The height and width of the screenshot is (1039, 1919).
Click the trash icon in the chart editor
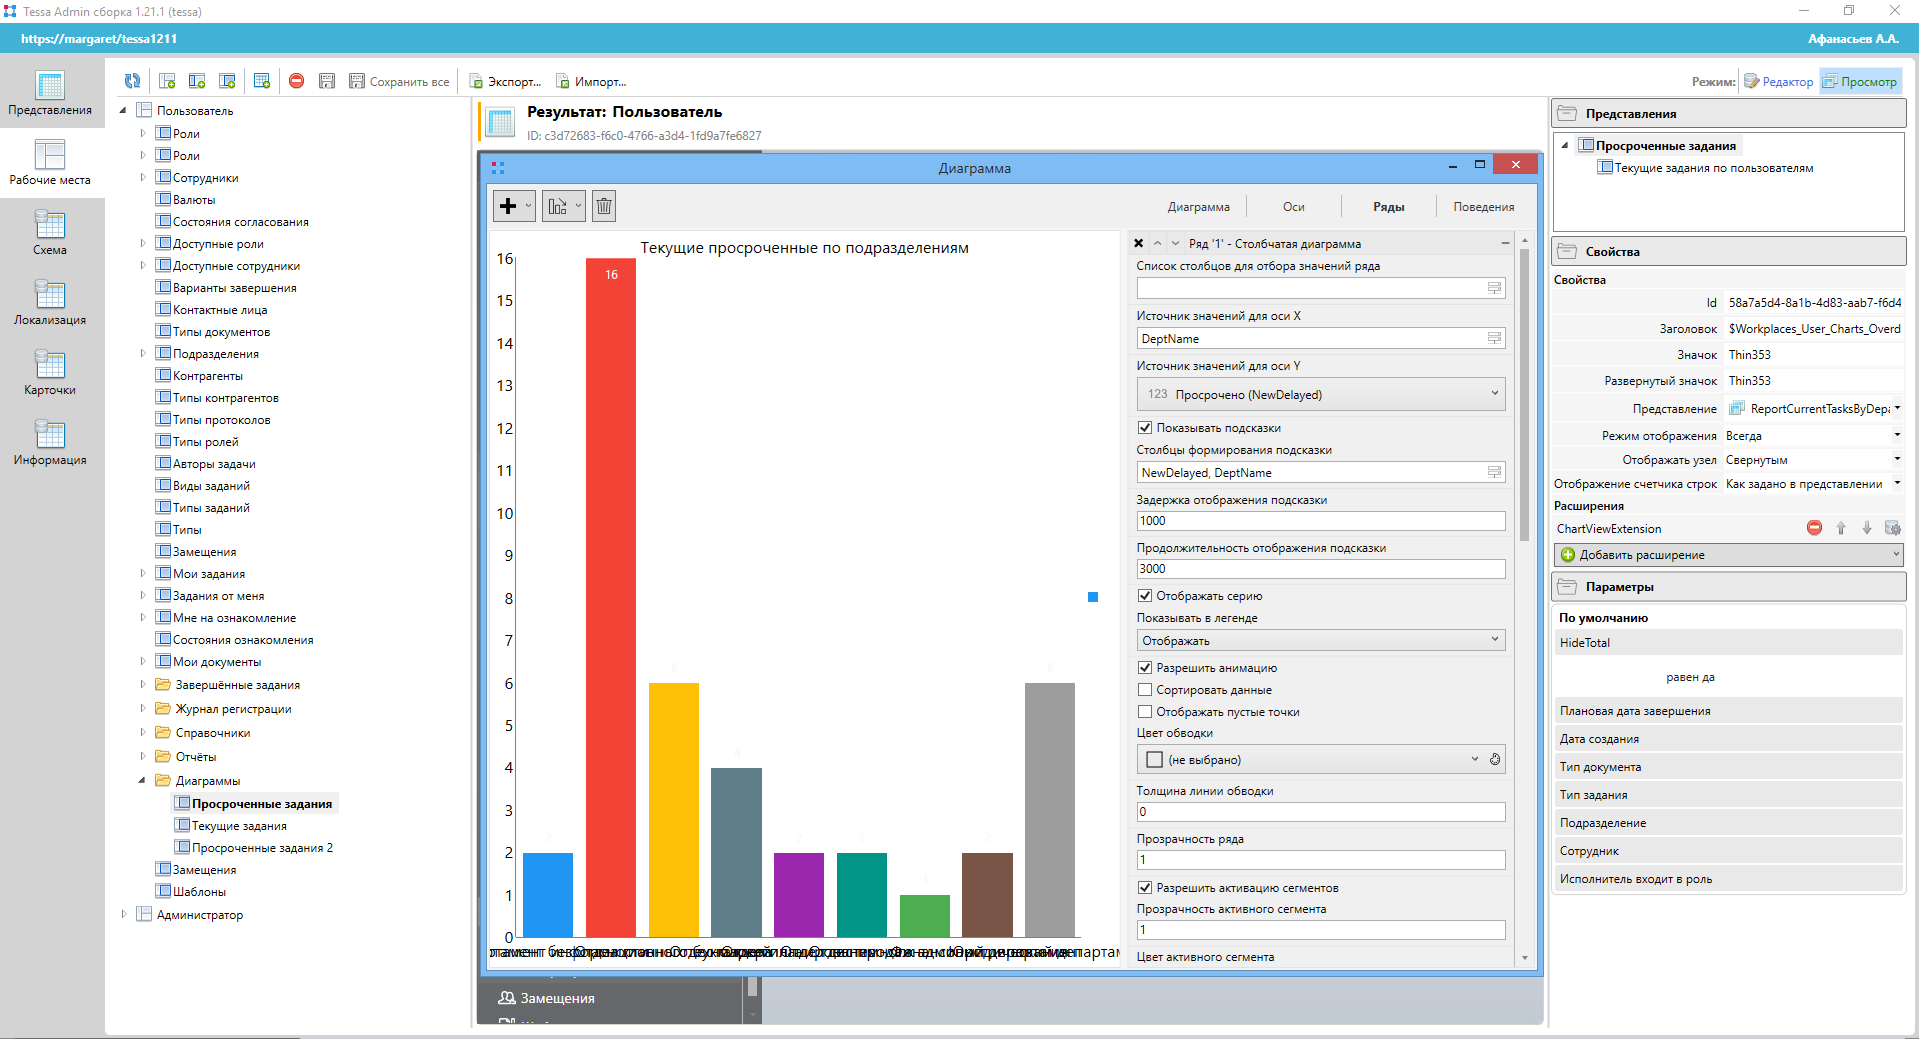click(604, 206)
